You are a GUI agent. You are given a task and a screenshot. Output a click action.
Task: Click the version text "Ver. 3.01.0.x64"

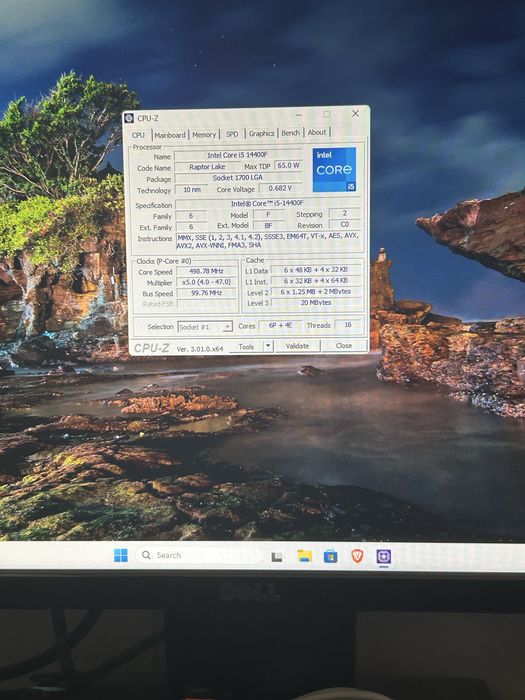(200, 349)
